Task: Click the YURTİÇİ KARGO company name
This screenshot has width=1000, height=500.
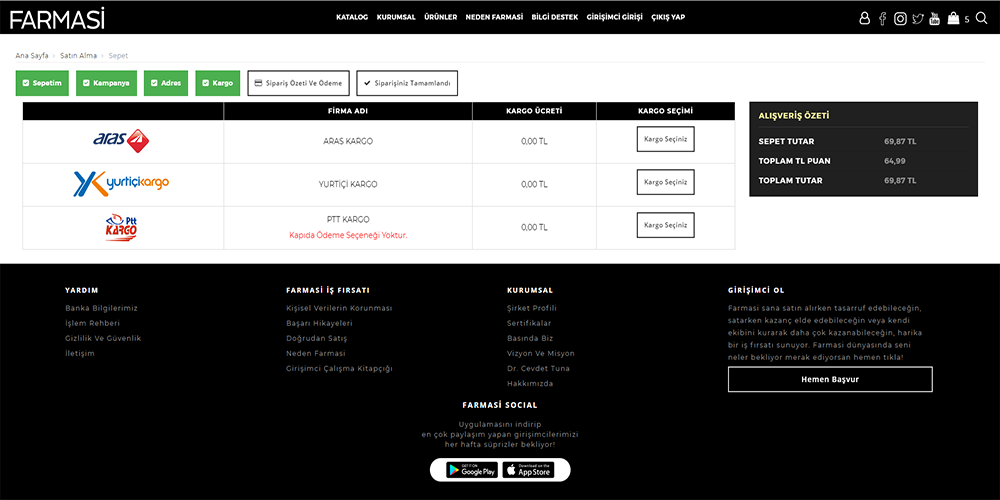Action: click(x=348, y=184)
